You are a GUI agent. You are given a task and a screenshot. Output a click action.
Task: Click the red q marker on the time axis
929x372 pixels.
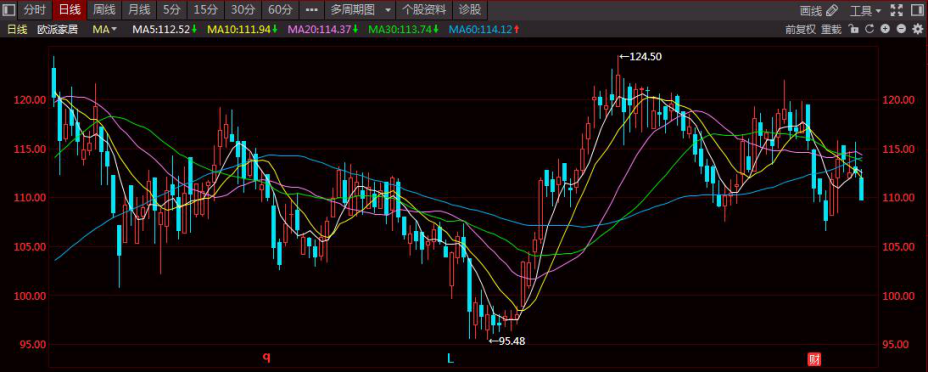(267, 357)
